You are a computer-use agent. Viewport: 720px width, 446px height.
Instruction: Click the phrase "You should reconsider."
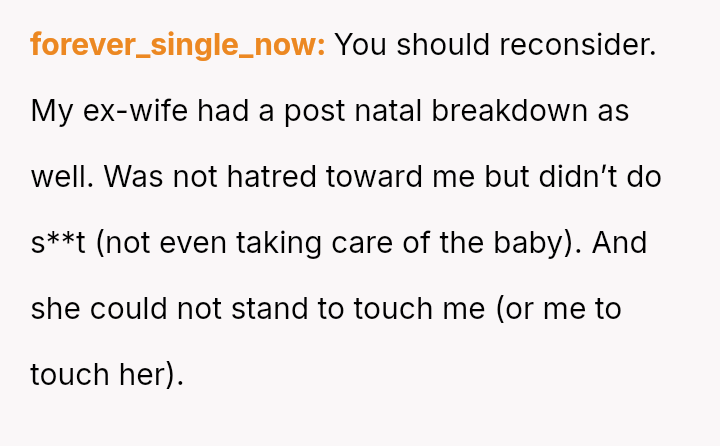click(495, 45)
